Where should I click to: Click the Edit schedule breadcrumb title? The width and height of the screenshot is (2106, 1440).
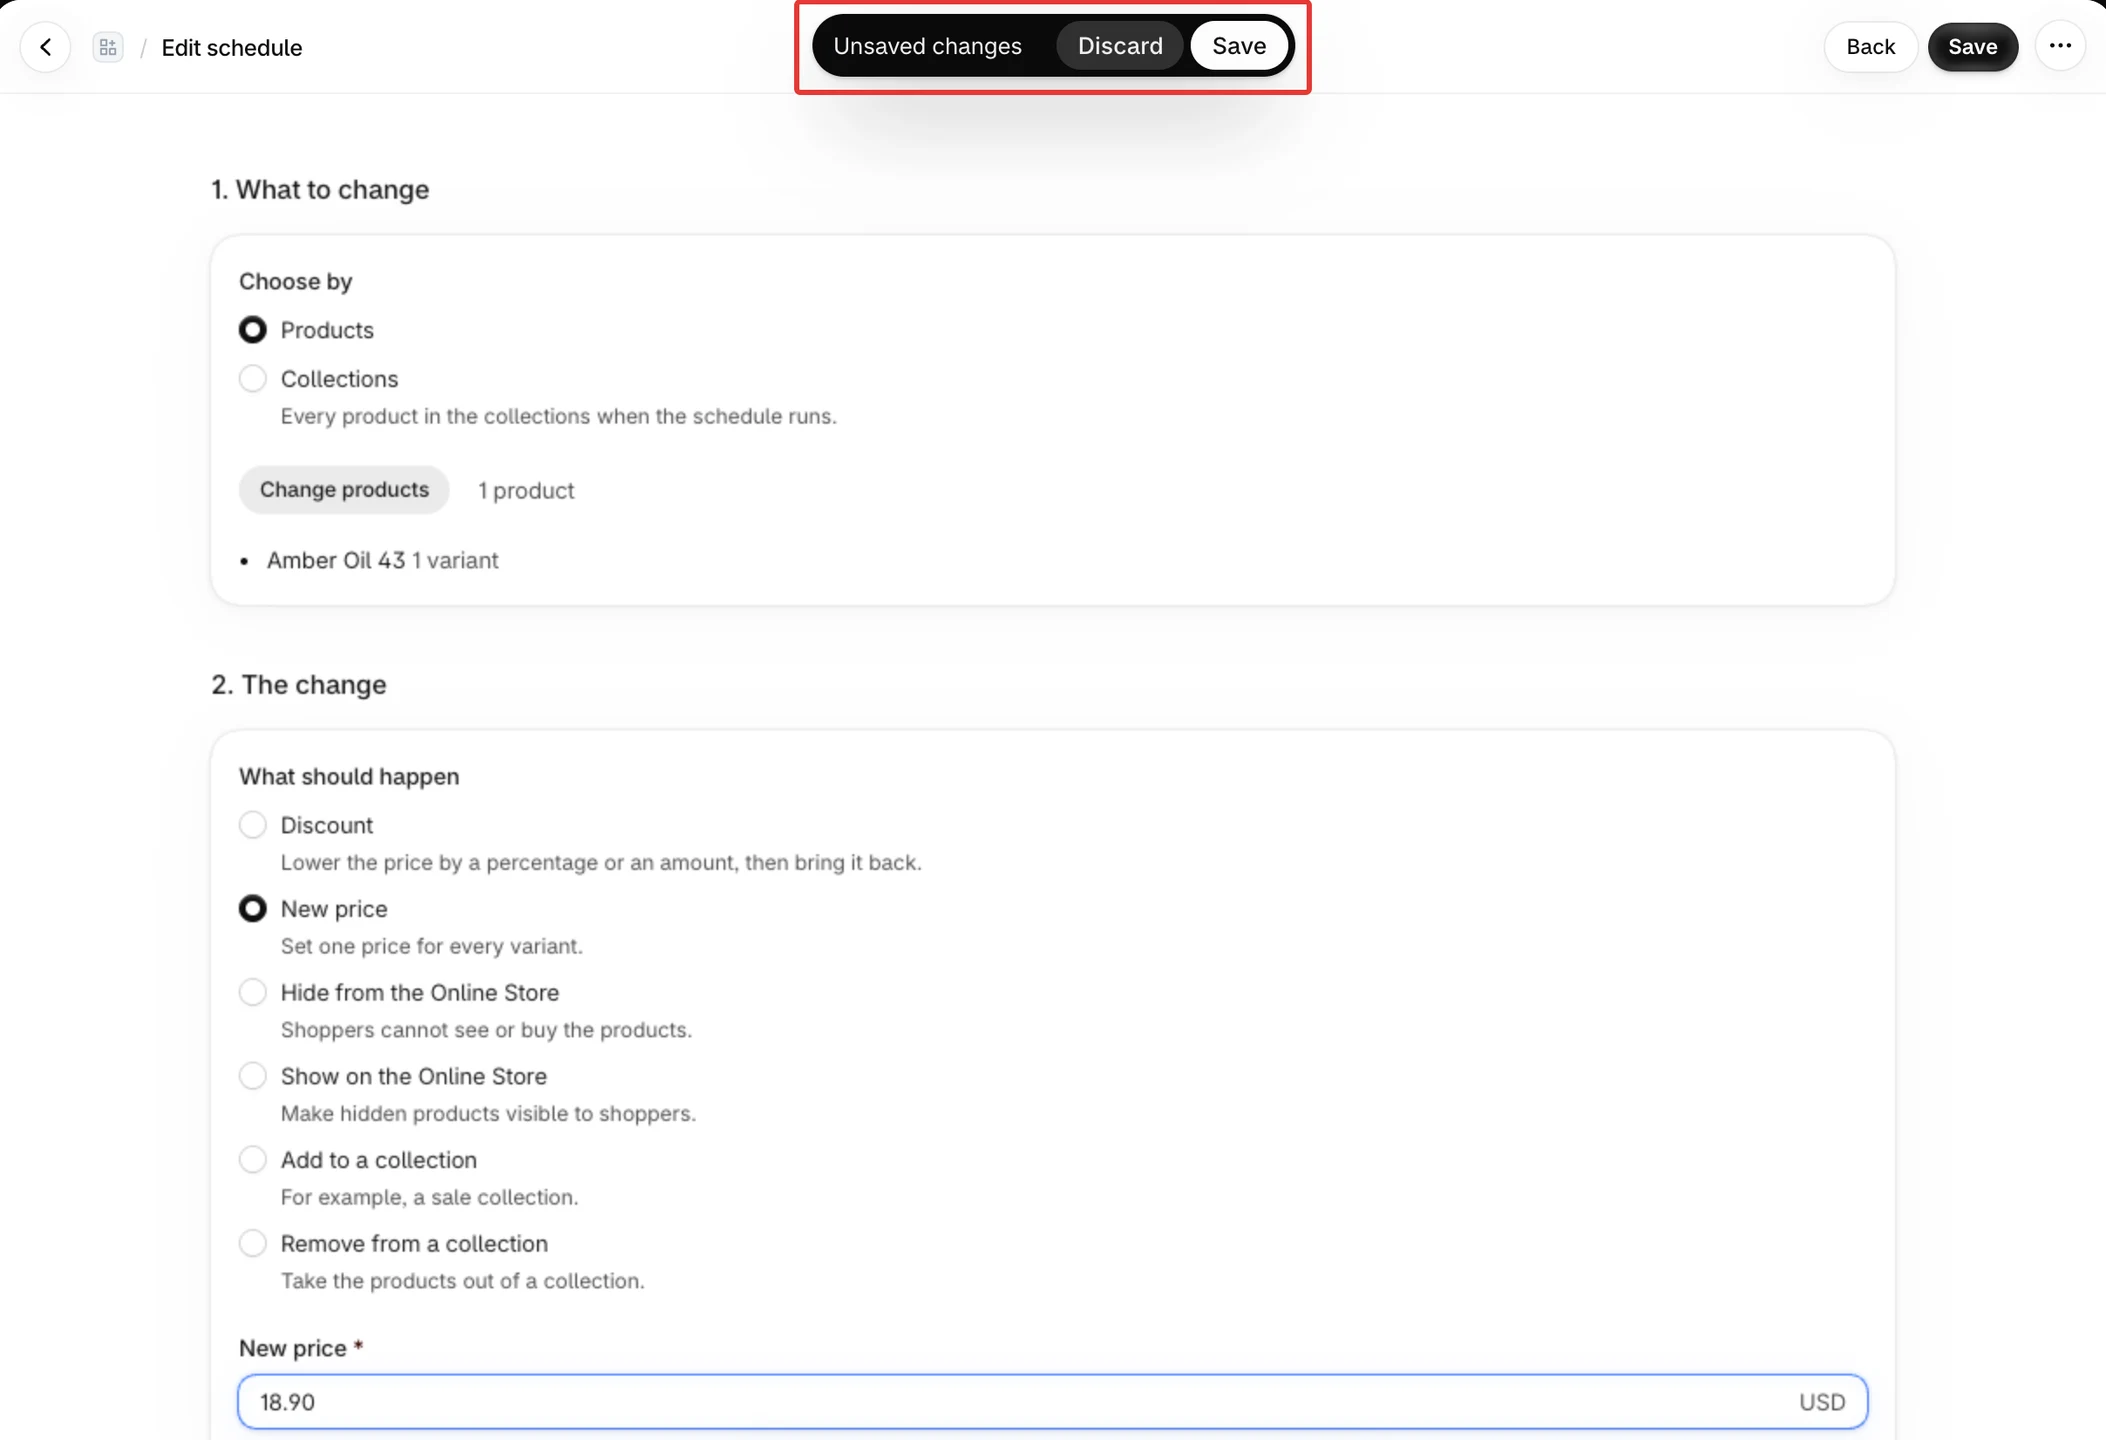pos(232,48)
